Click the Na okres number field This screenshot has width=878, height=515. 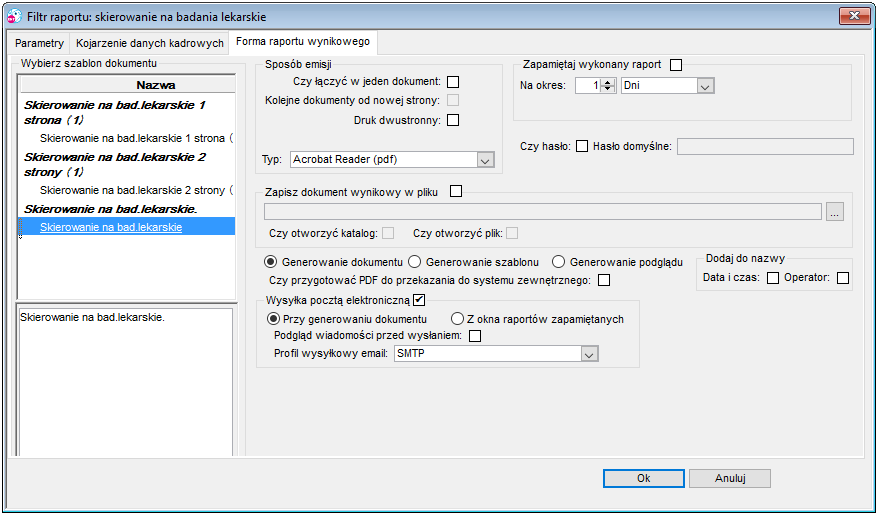587,86
